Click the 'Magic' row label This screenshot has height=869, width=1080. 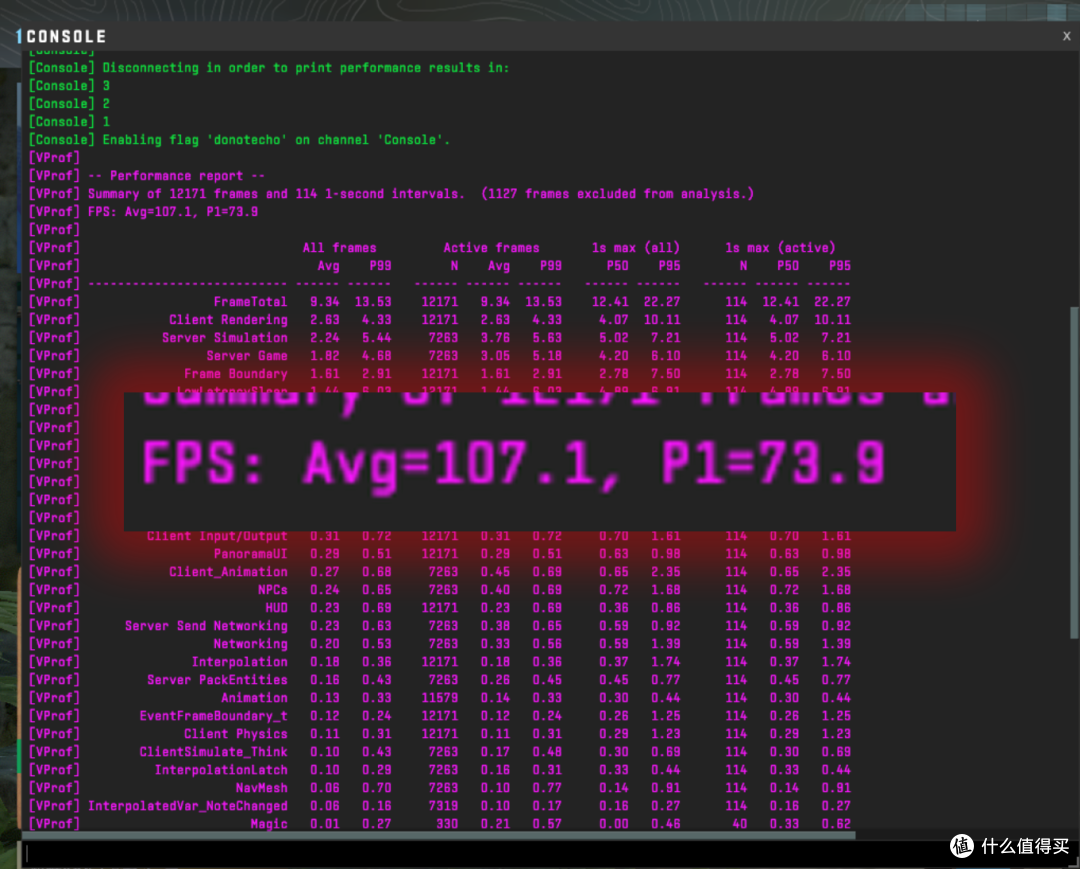[x=269, y=824]
